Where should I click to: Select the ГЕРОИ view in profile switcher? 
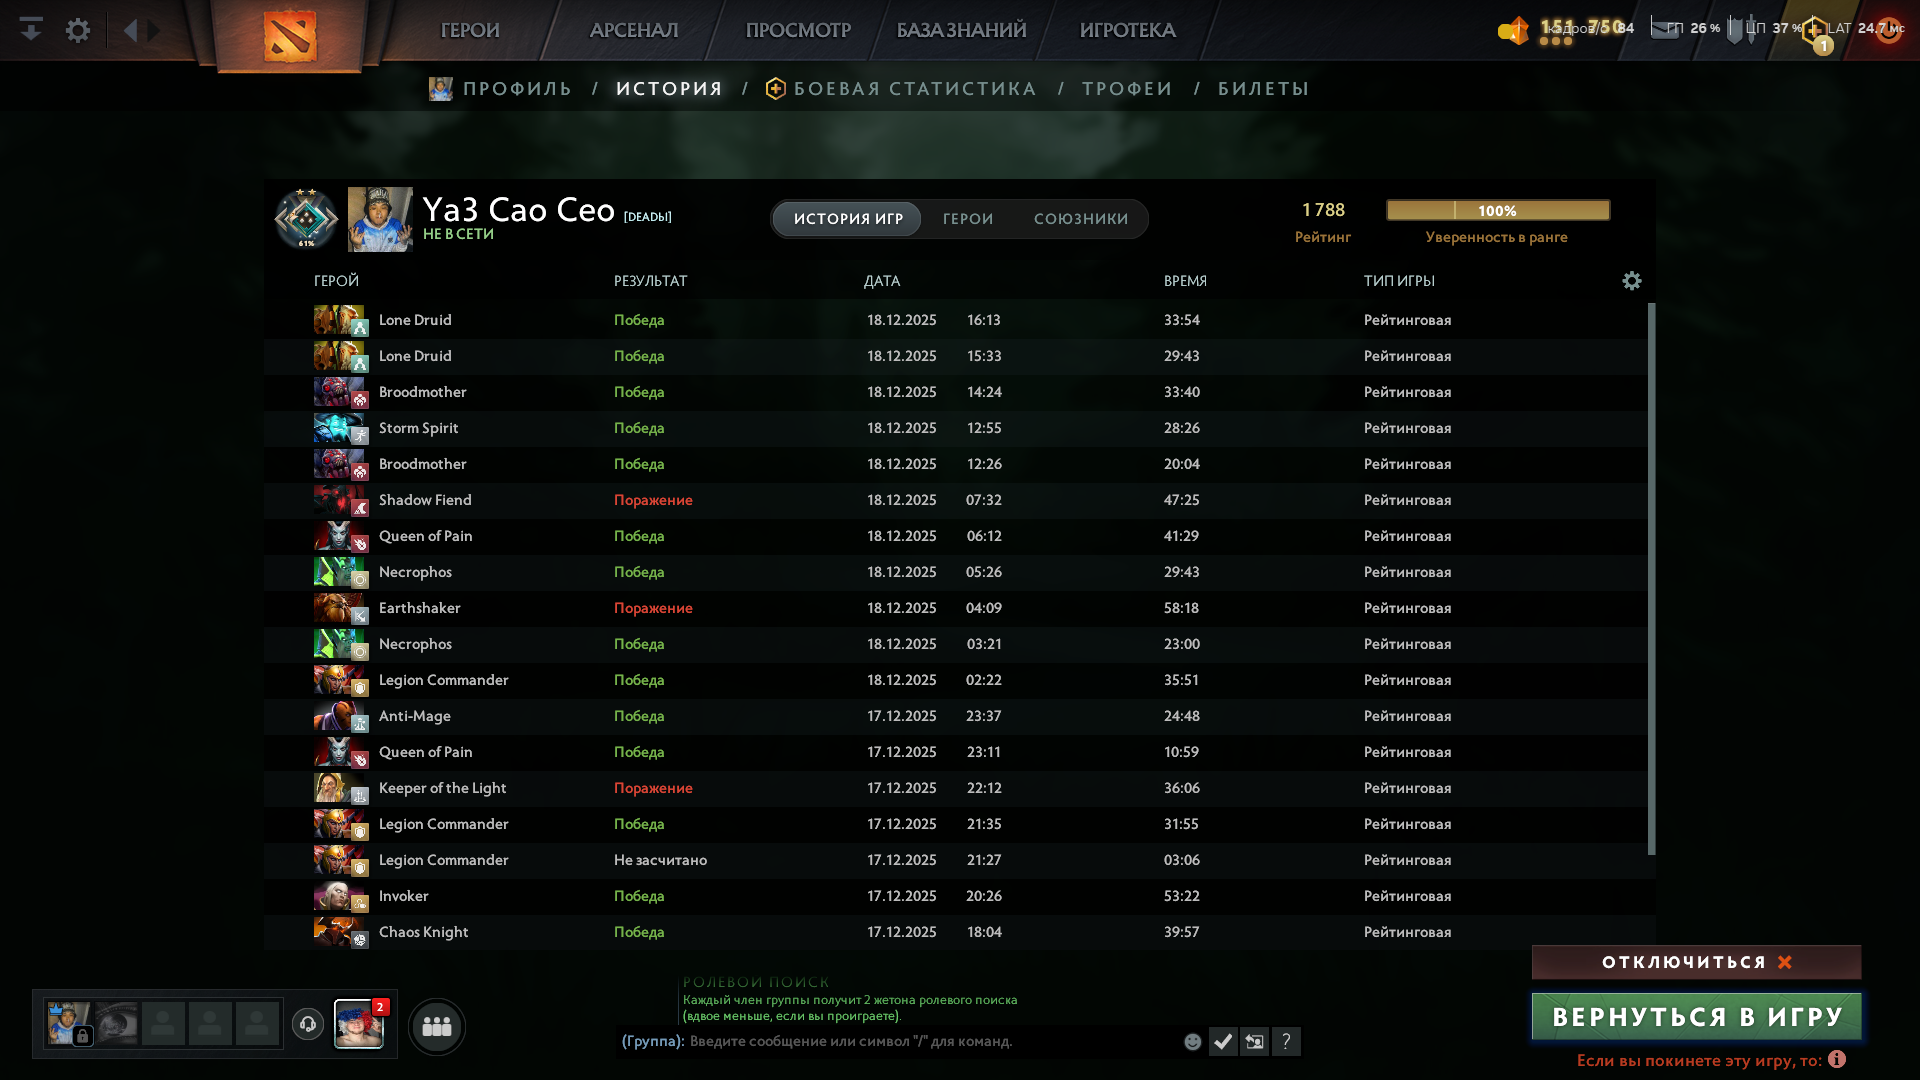click(968, 219)
